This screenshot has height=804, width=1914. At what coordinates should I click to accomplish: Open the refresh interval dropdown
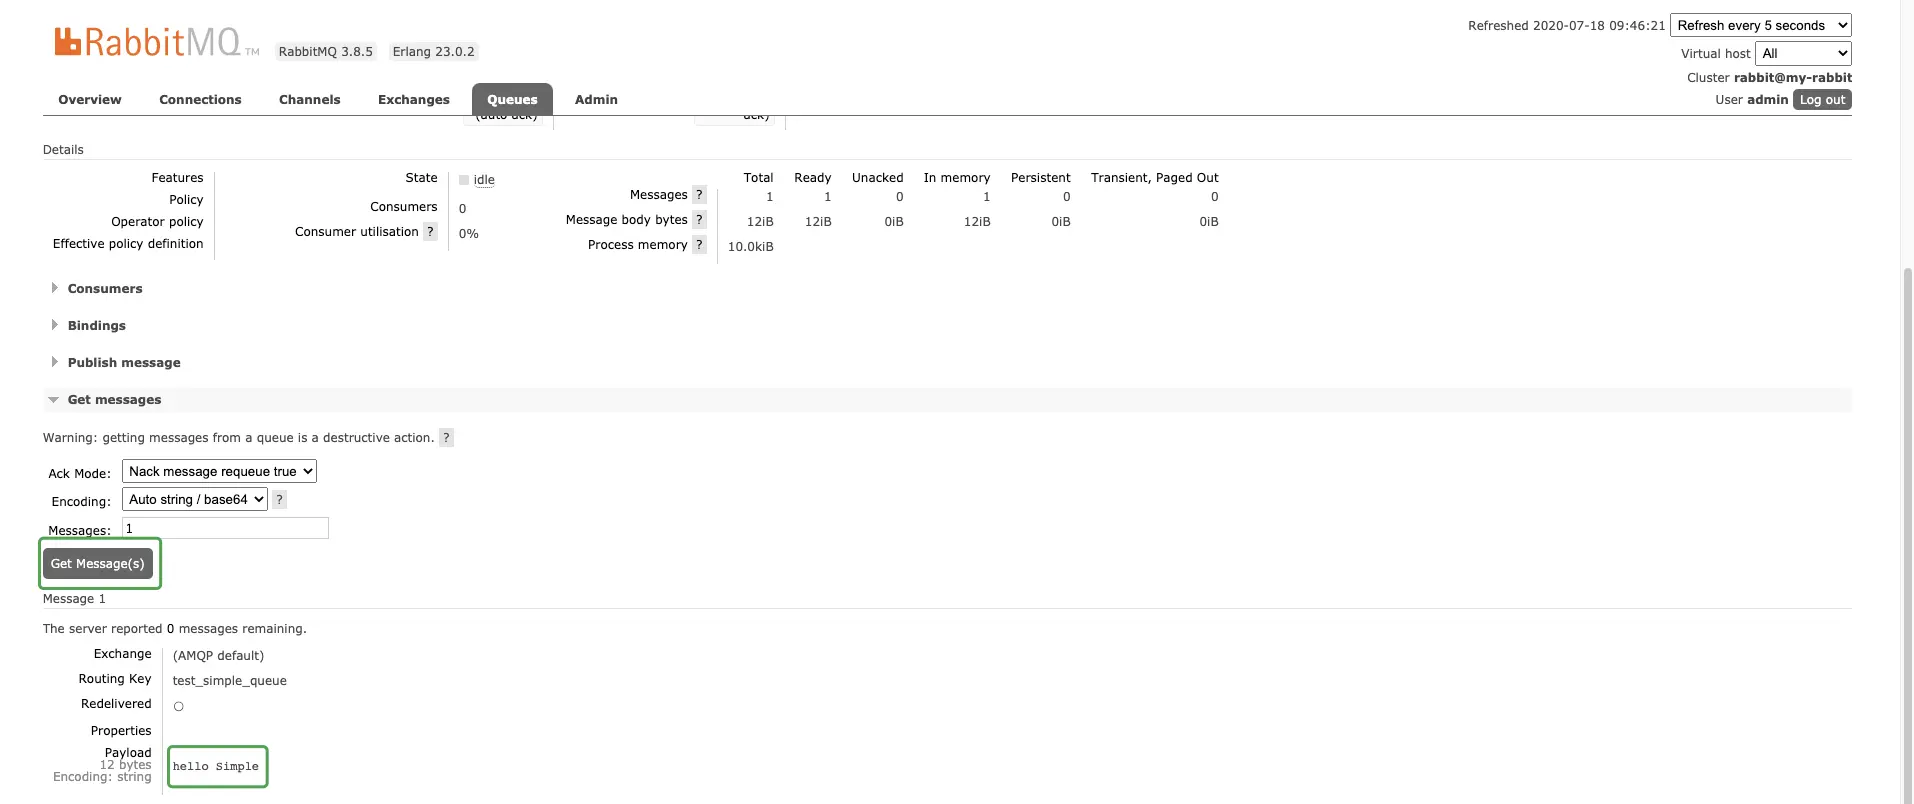(1760, 25)
